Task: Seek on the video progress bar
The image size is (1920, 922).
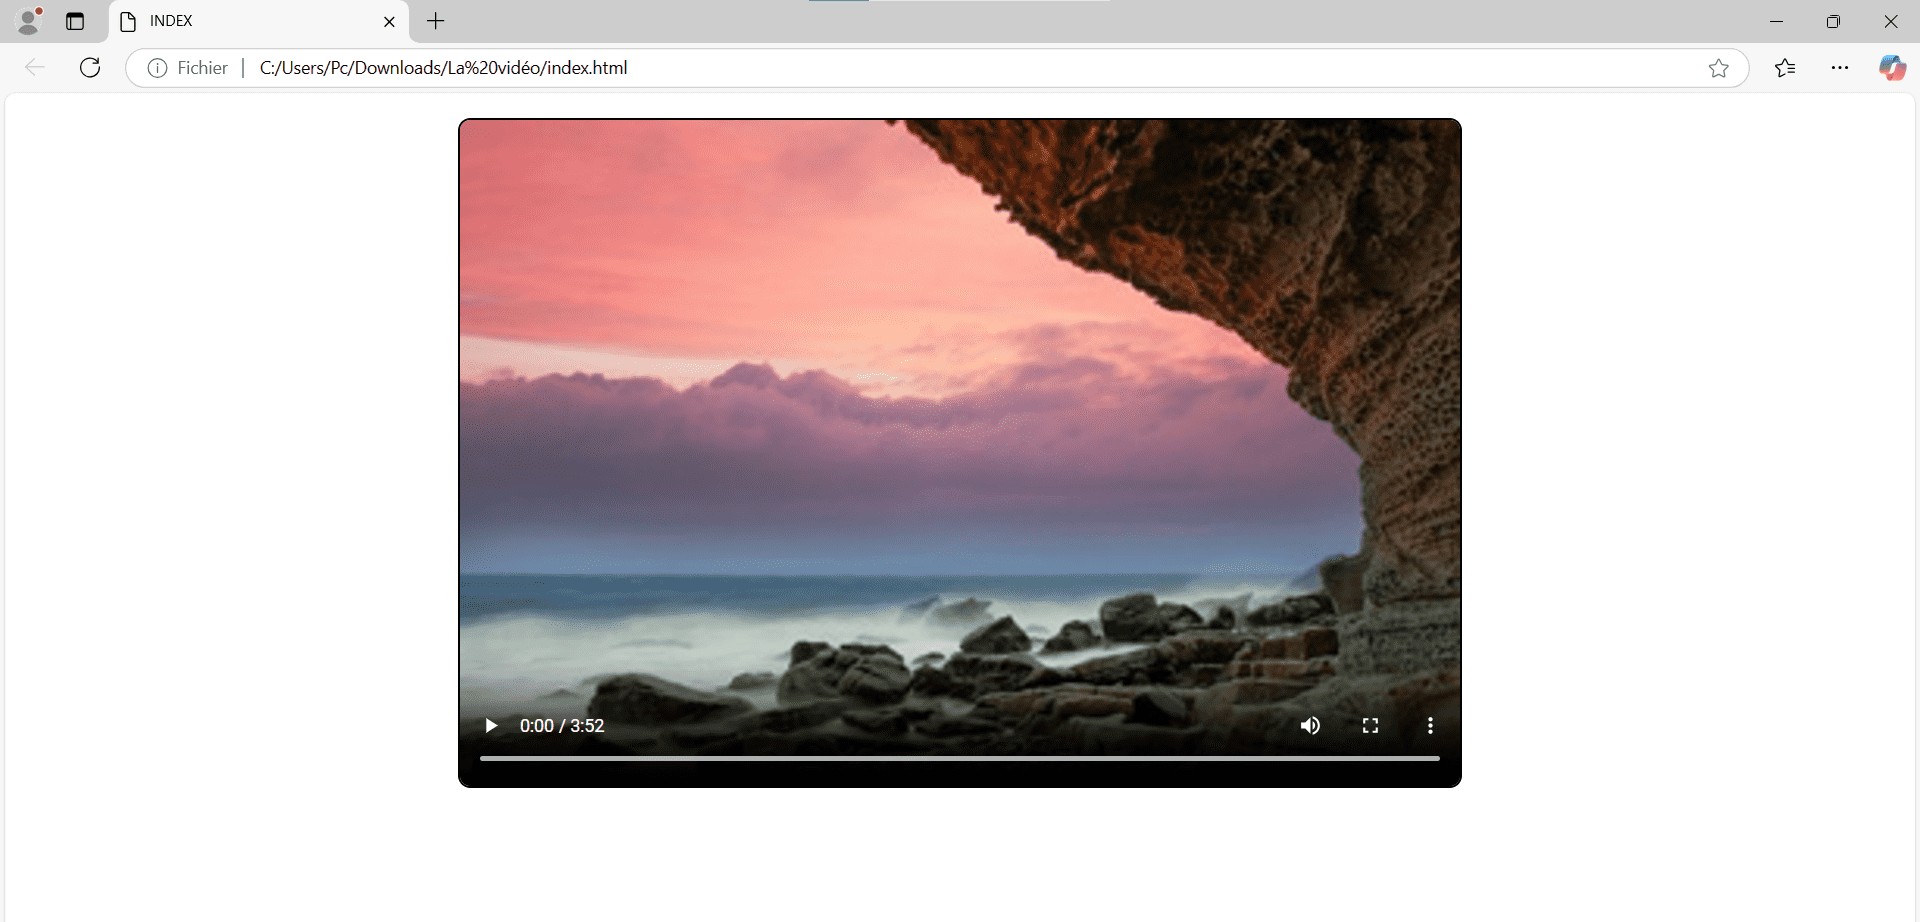Action: click(960, 759)
